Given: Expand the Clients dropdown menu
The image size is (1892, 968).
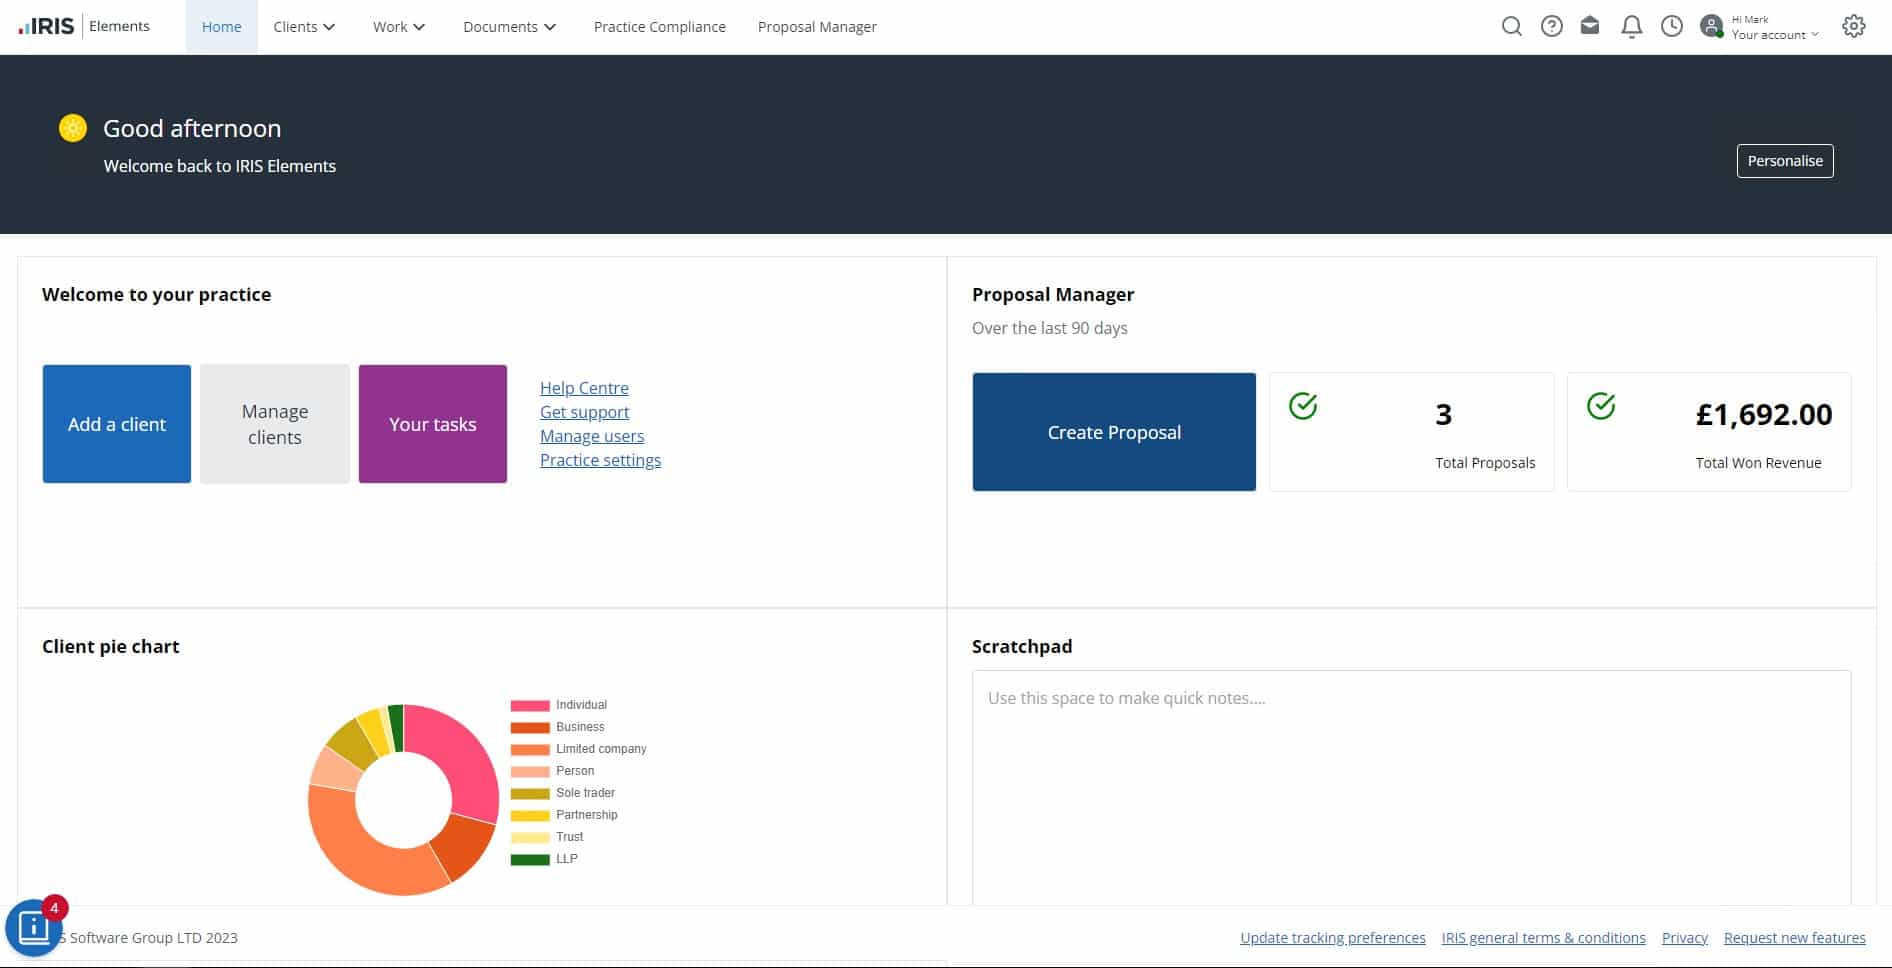Looking at the screenshot, I should click(x=303, y=26).
